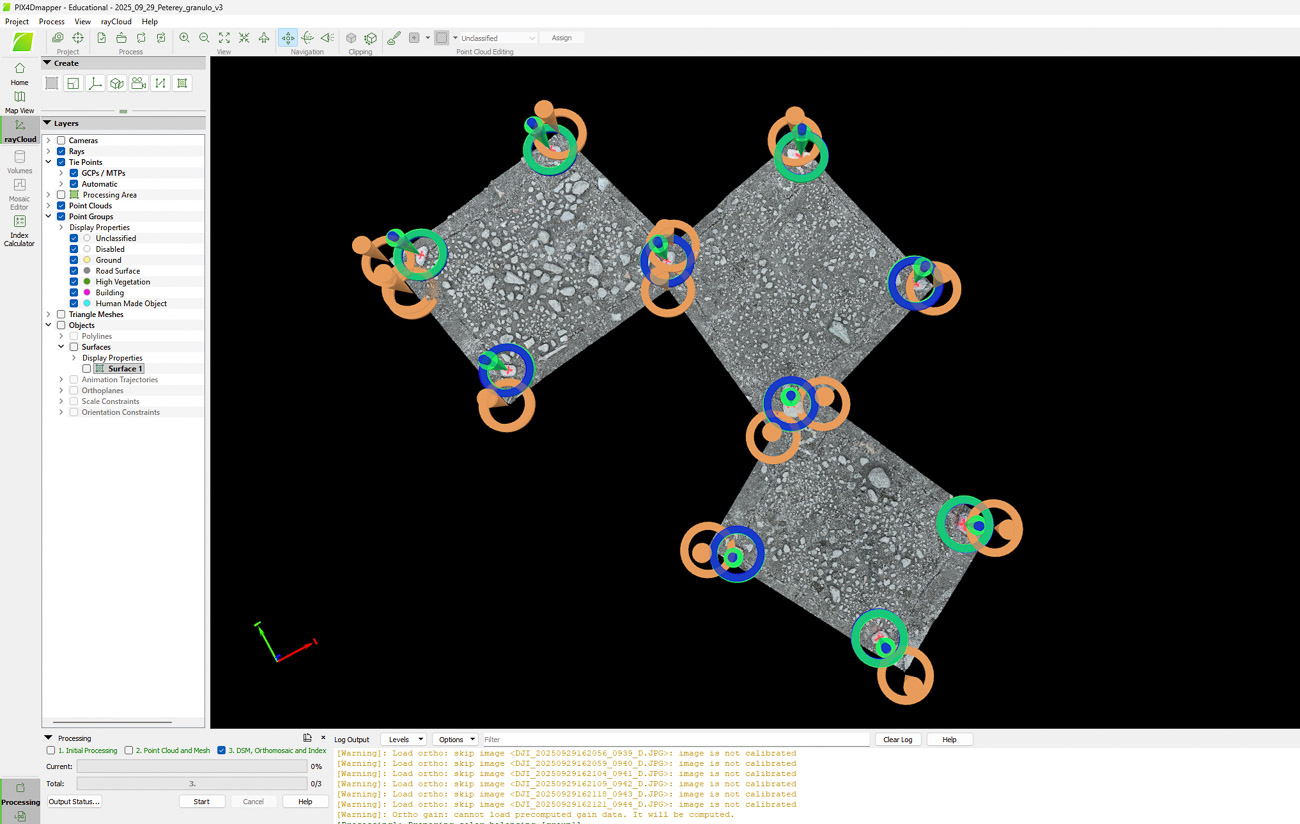Image resolution: width=1300 pixels, height=824 pixels.
Task: Click the Start processing button
Action: point(201,801)
